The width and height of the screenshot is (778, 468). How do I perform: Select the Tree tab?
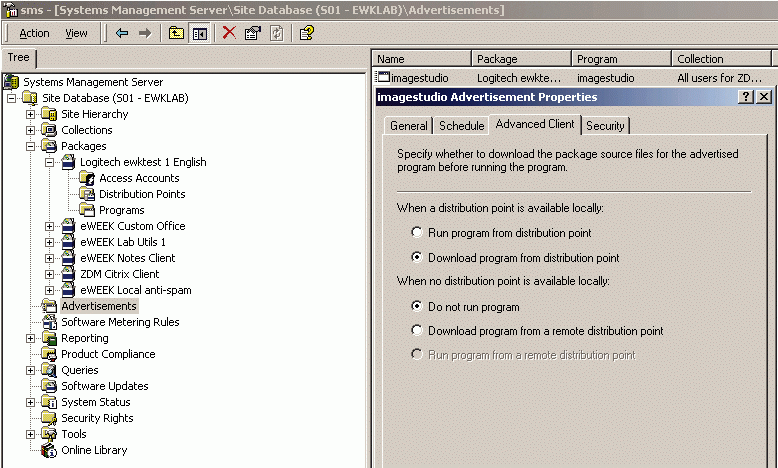19,58
